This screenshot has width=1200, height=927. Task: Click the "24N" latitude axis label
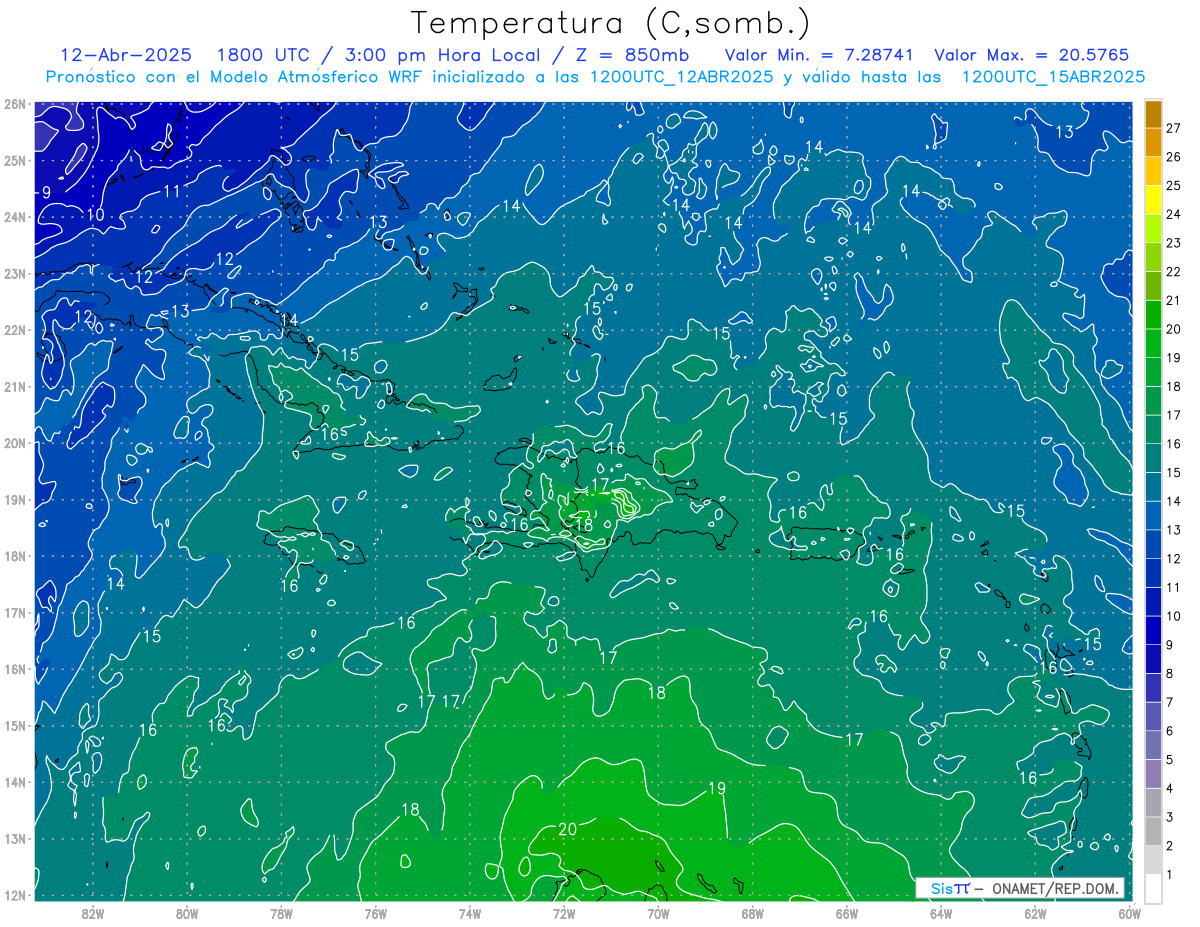tap(14, 217)
